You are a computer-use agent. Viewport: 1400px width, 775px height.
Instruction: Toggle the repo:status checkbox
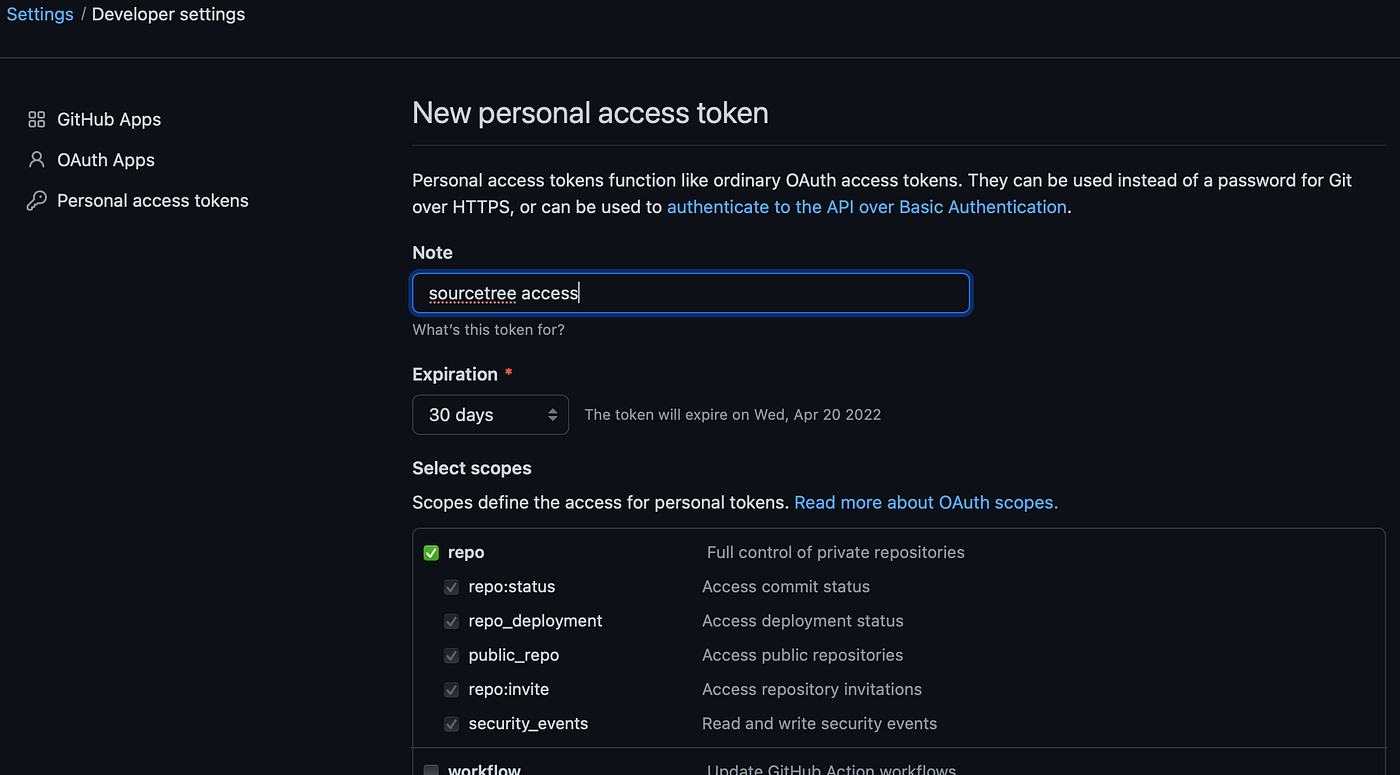pos(451,587)
